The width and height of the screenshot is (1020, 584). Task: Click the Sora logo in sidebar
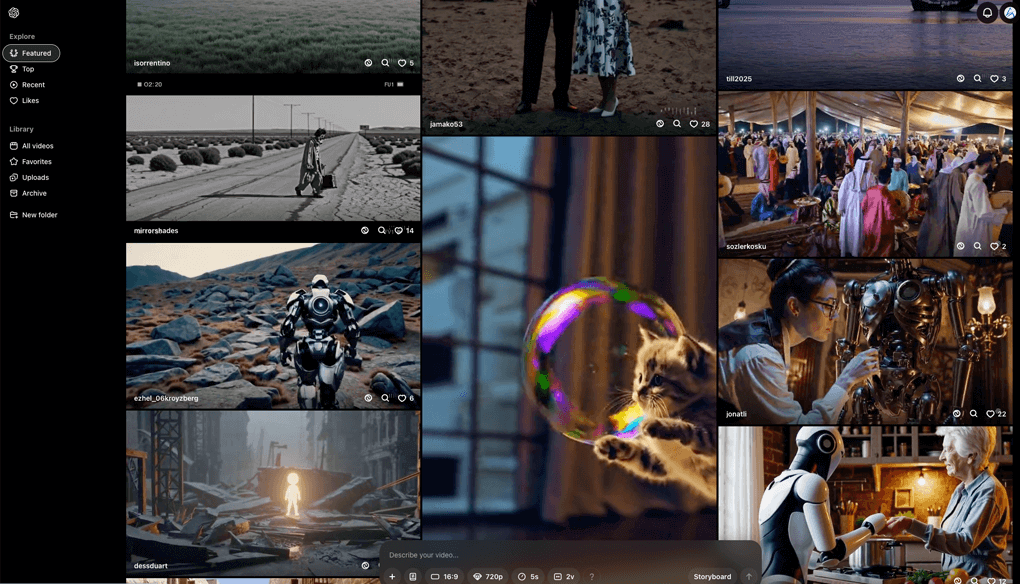14,13
